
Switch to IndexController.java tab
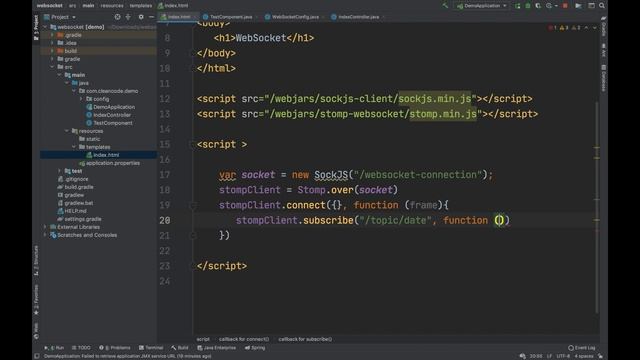(x=358, y=17)
